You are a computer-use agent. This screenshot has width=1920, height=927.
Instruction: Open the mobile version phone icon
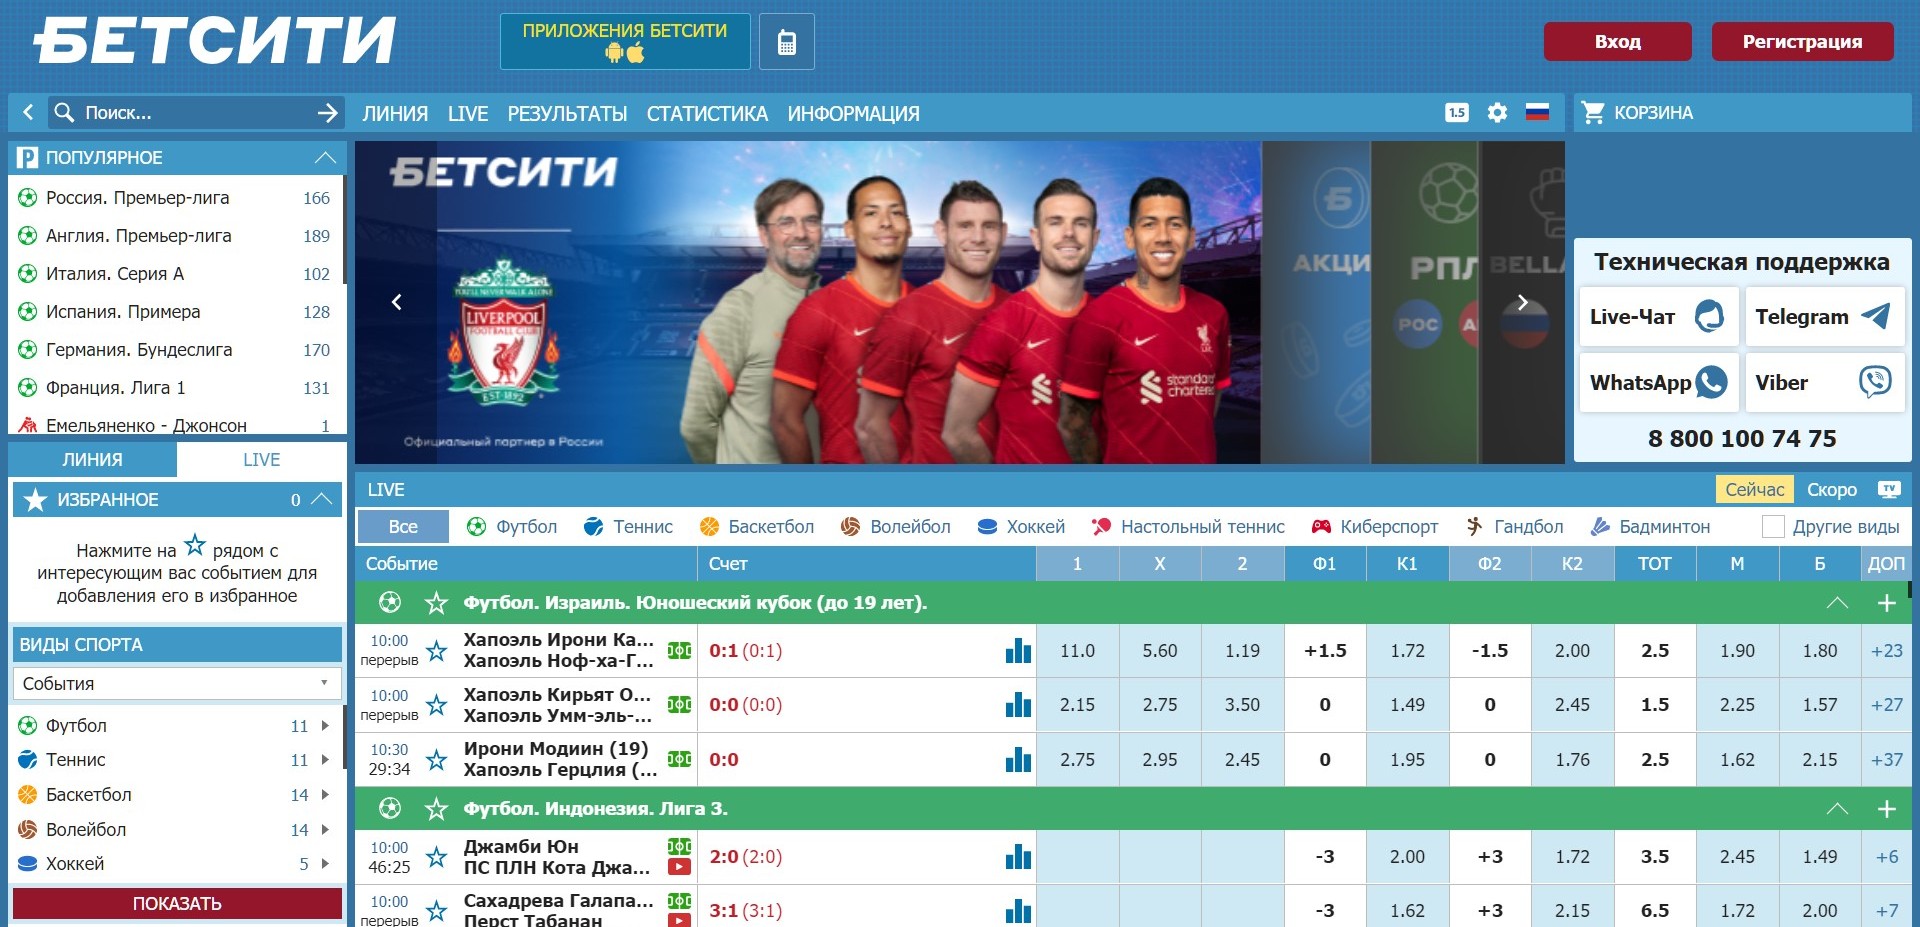[787, 42]
